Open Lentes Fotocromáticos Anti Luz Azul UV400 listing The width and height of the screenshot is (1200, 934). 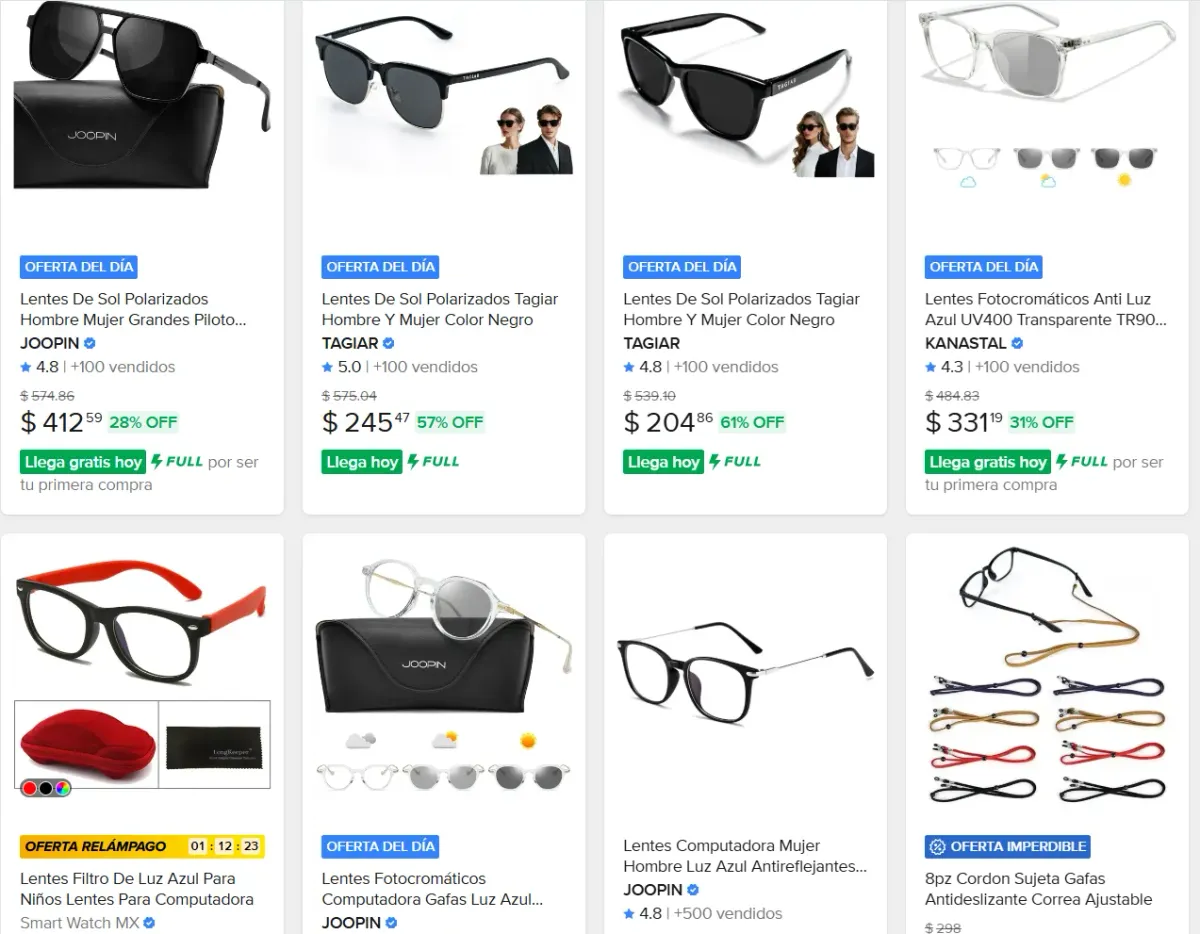click(x=1045, y=309)
